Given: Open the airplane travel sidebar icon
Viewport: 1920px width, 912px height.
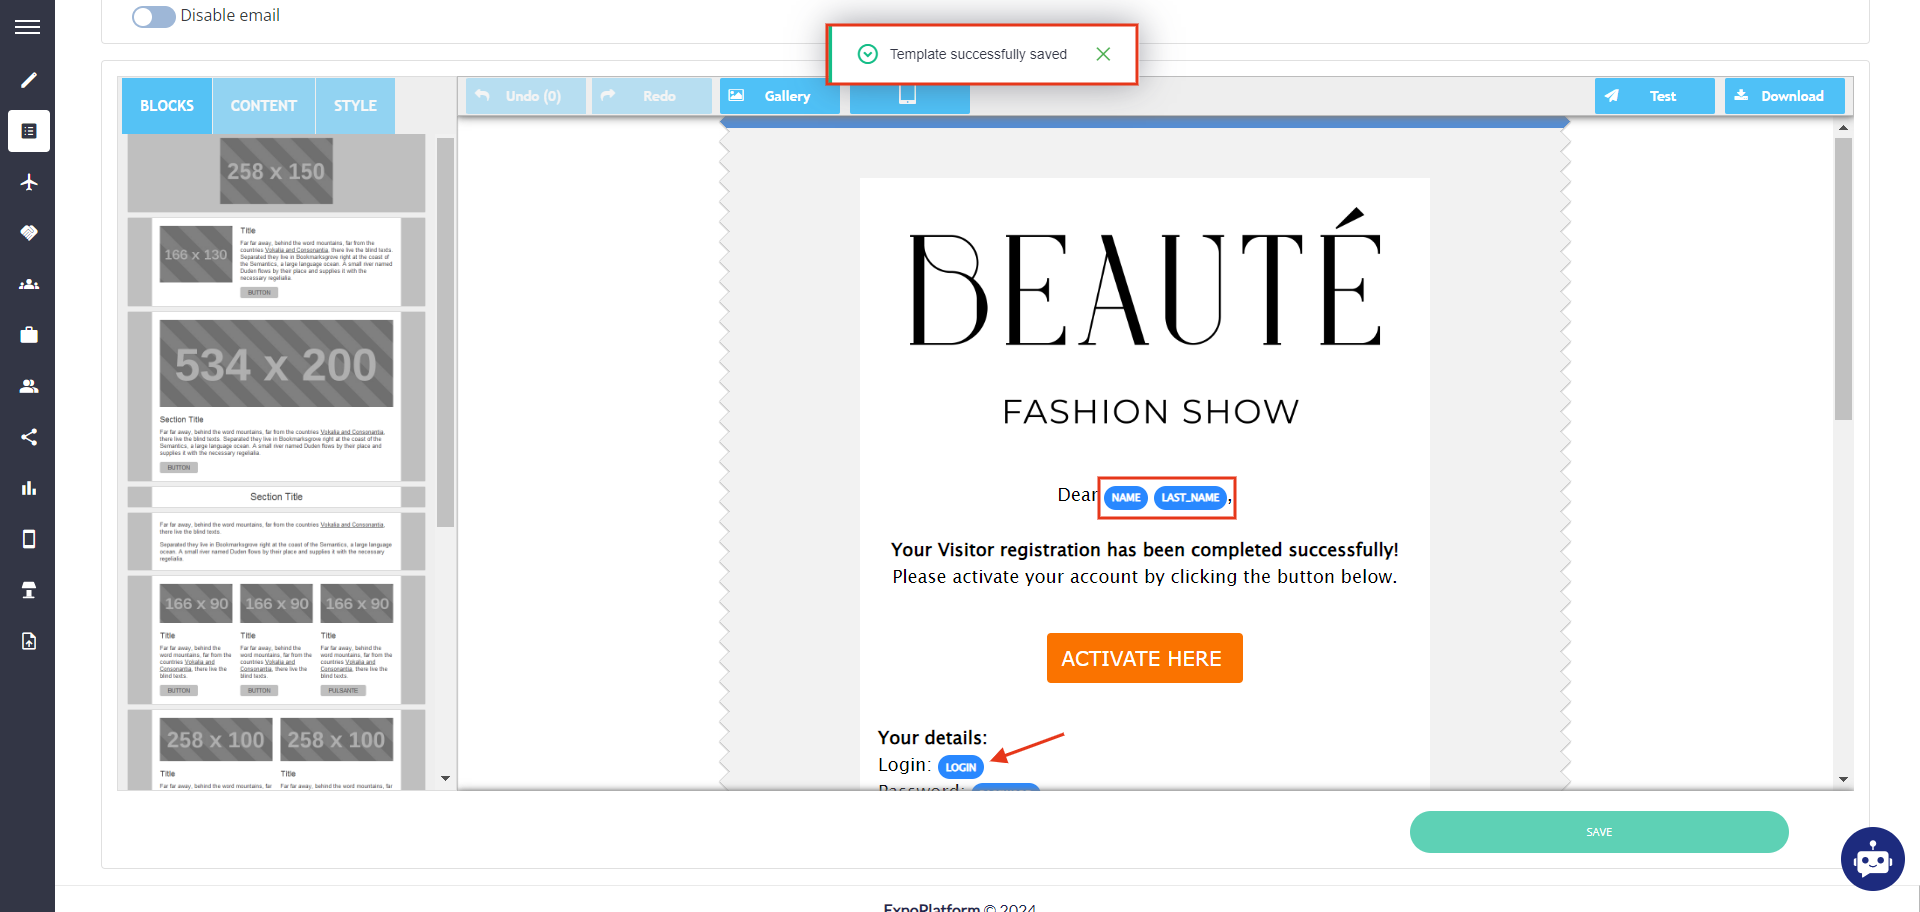Looking at the screenshot, I should click(29, 182).
